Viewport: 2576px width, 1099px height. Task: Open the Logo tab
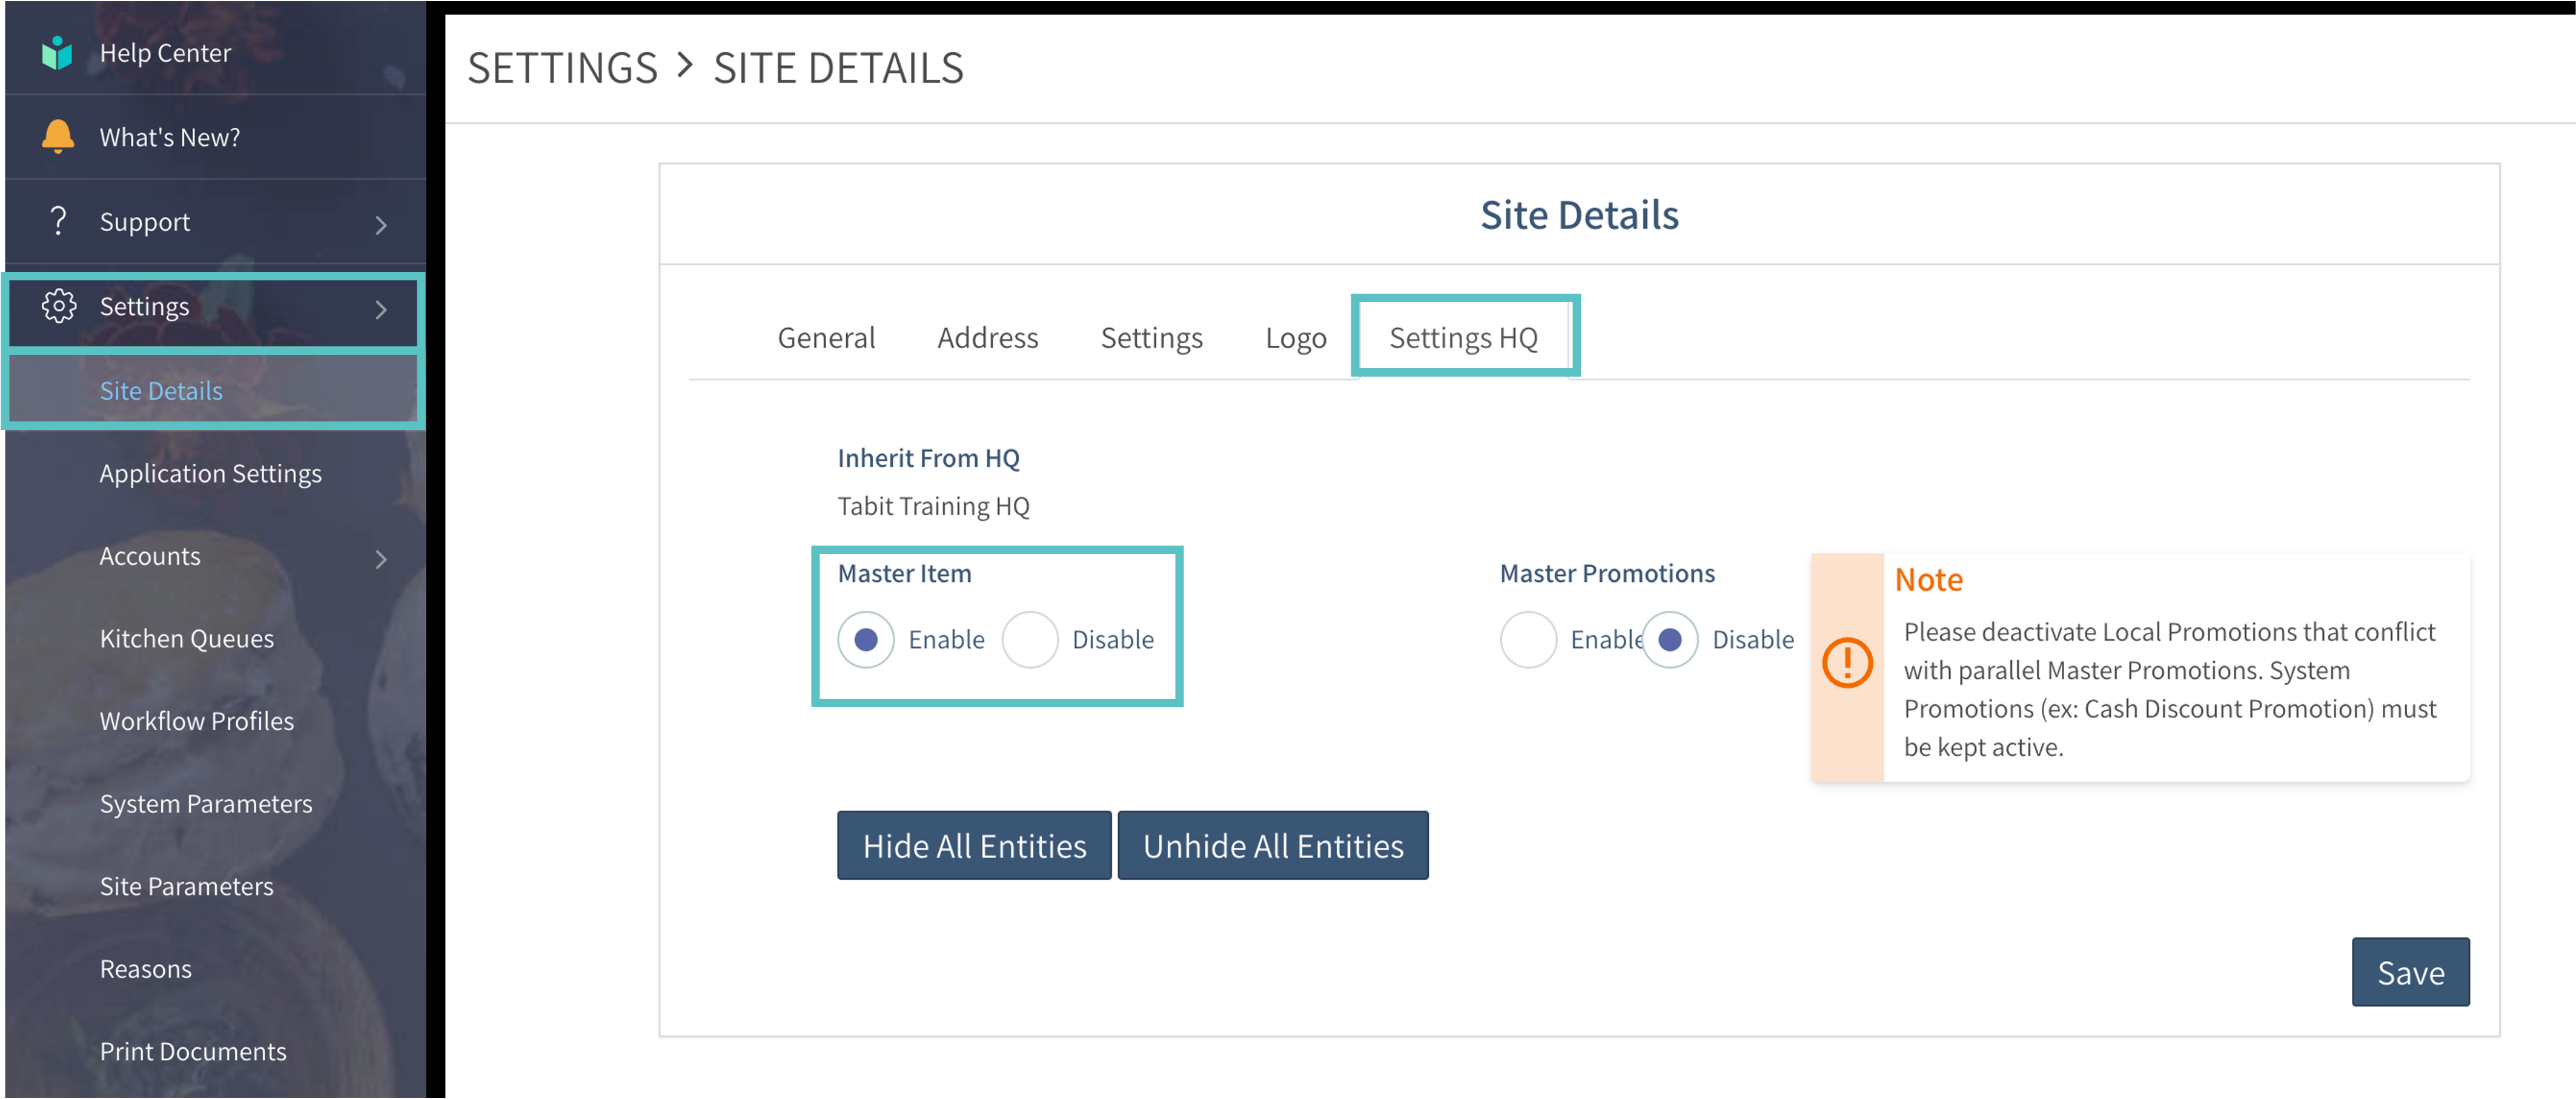tap(1295, 338)
